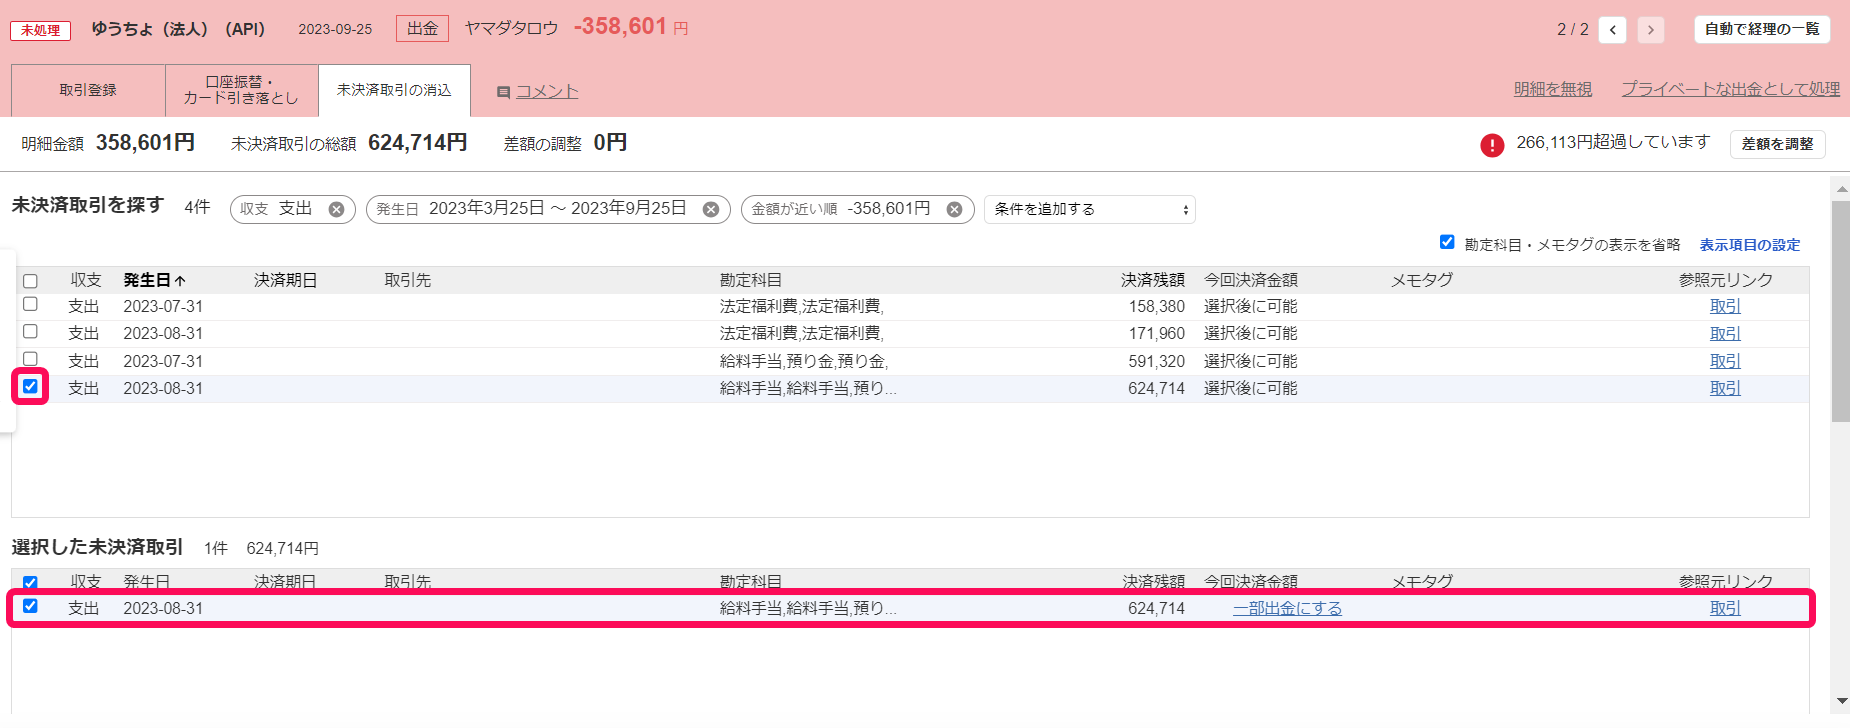Click the 未処理 status badge

[41, 30]
